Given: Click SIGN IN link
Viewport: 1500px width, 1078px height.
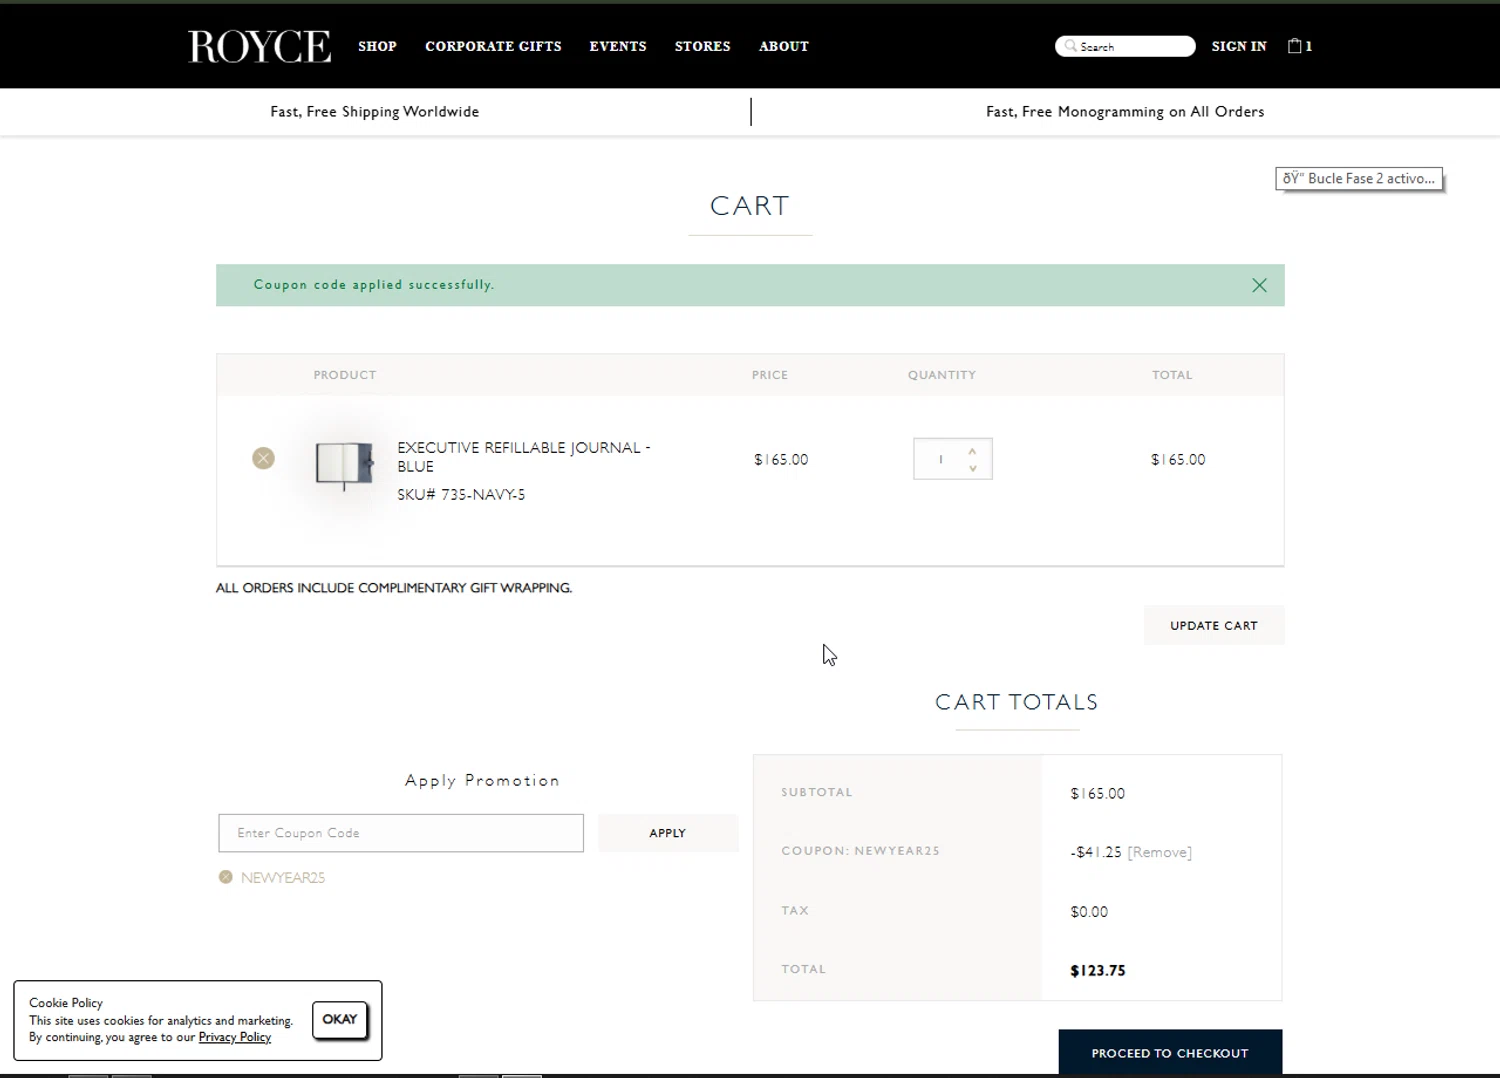Looking at the screenshot, I should [1239, 46].
